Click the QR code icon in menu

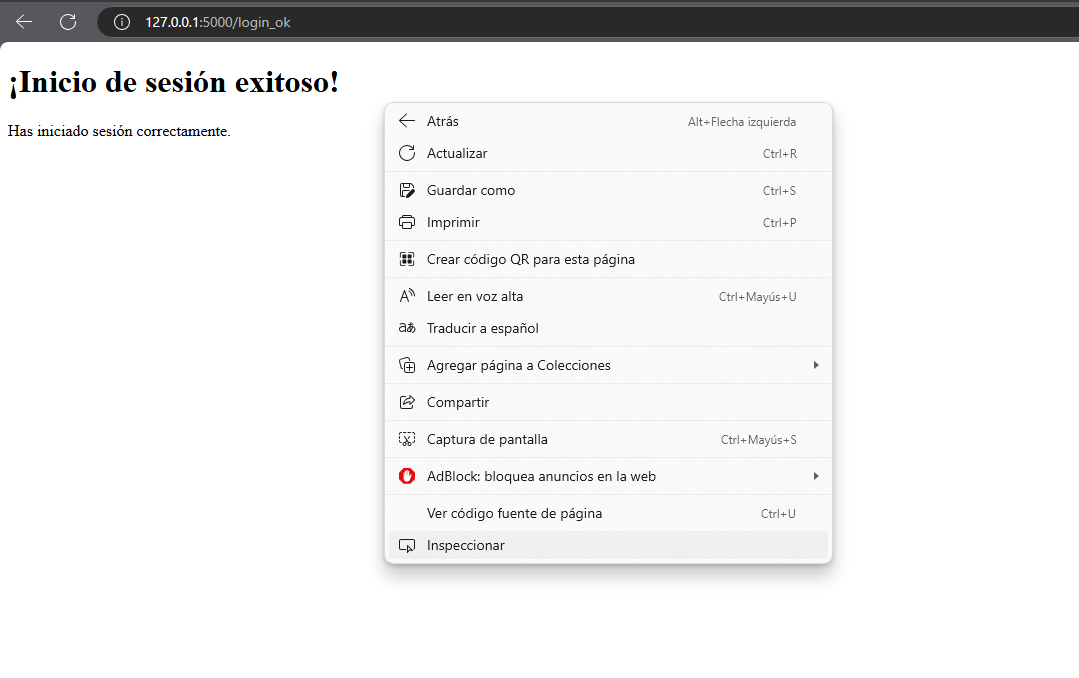407,259
